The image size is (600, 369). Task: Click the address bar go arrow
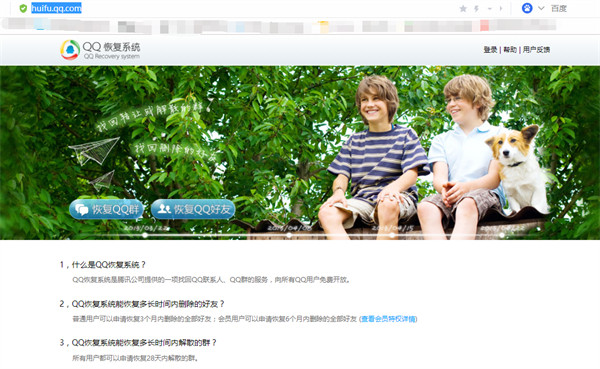501,8
